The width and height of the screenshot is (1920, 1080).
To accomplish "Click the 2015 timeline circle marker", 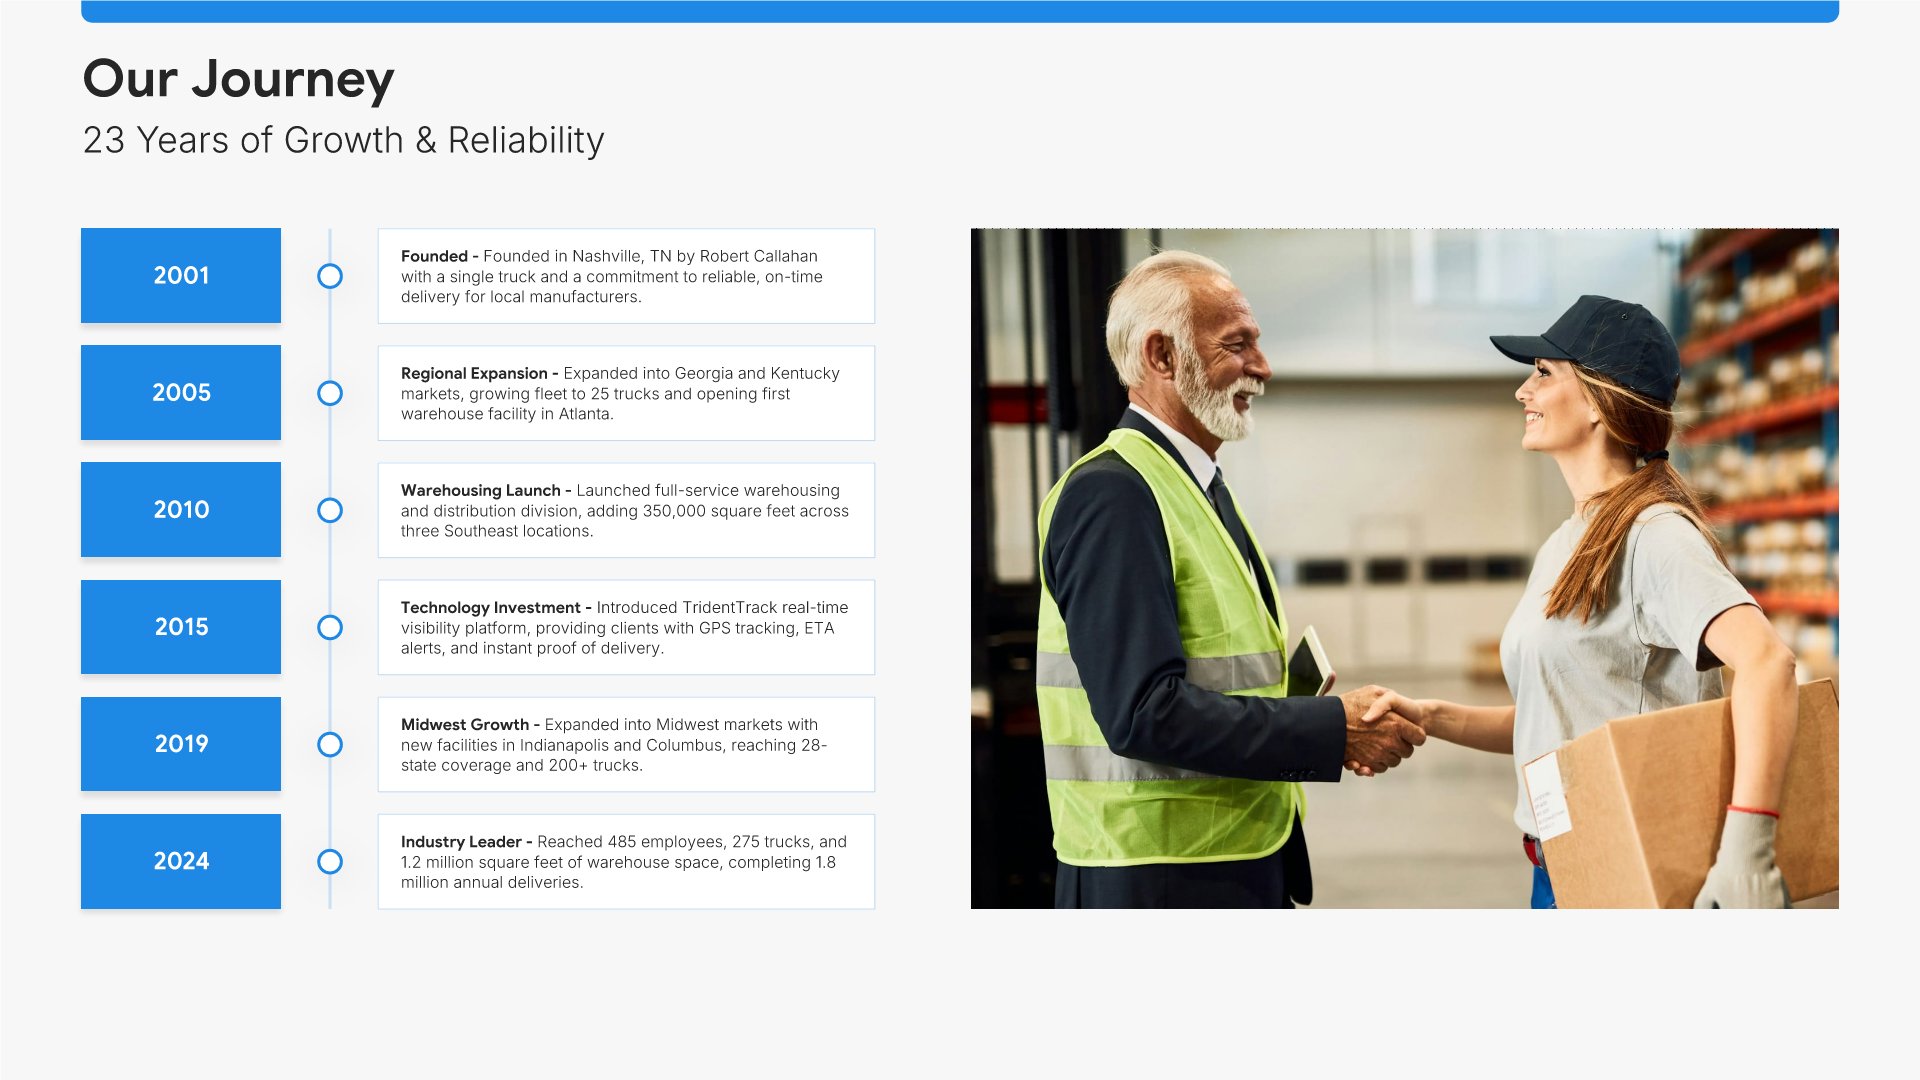I will click(x=330, y=627).
